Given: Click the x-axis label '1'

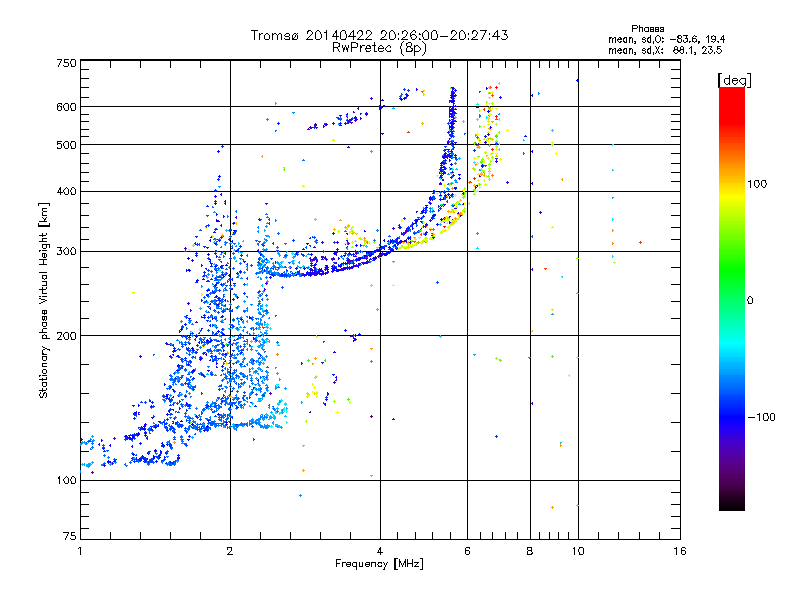Looking at the screenshot, I should 80,551.
